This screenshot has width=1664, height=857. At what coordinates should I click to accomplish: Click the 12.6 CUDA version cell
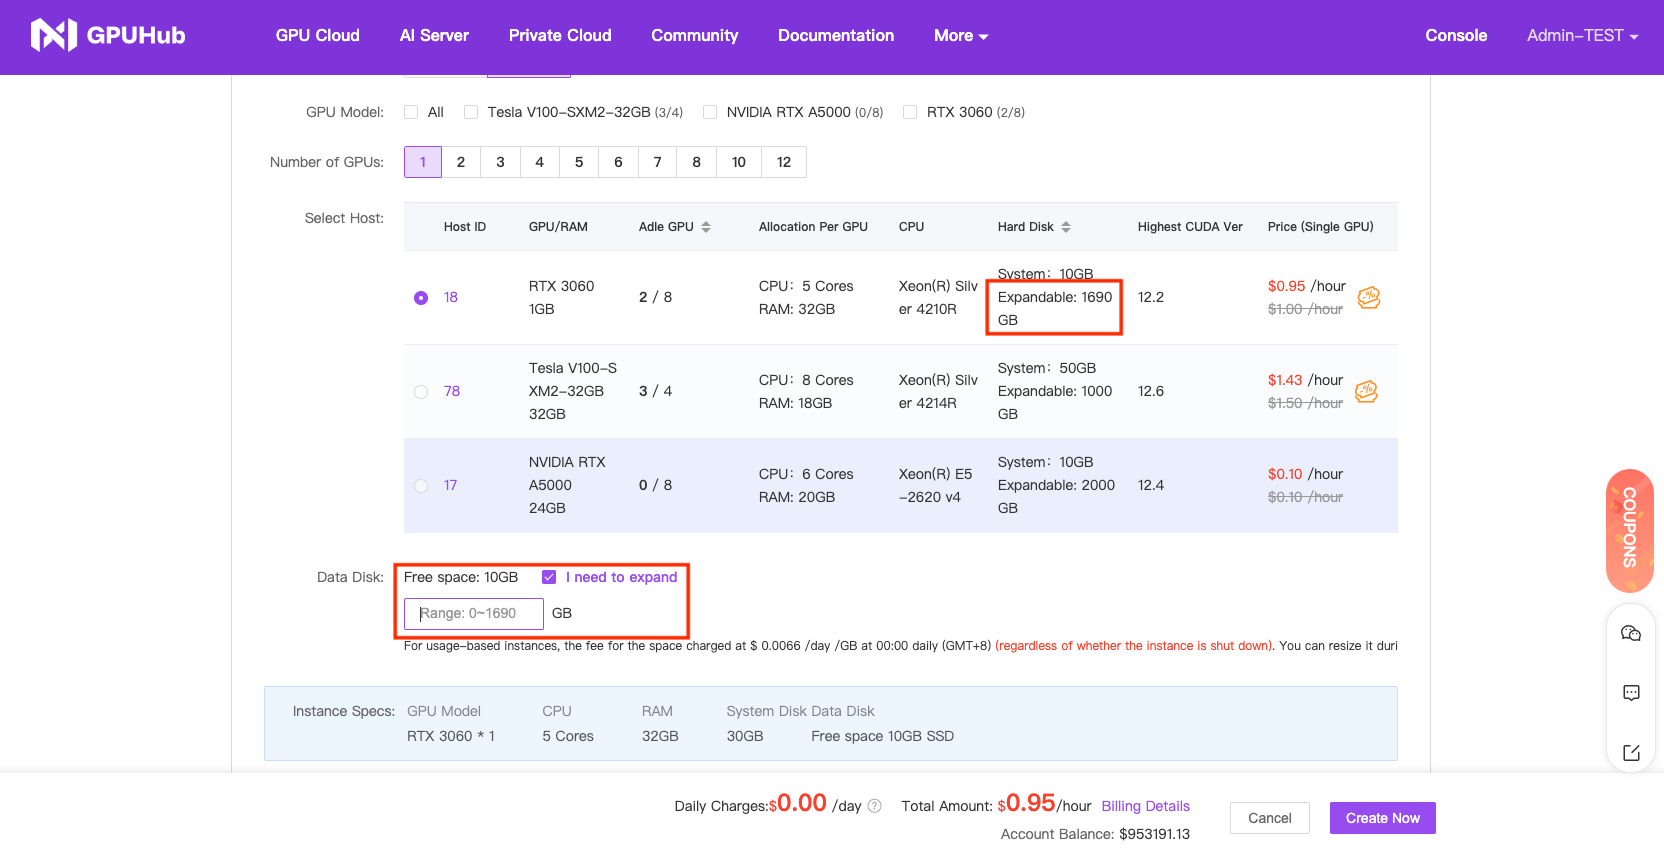[x=1151, y=392]
